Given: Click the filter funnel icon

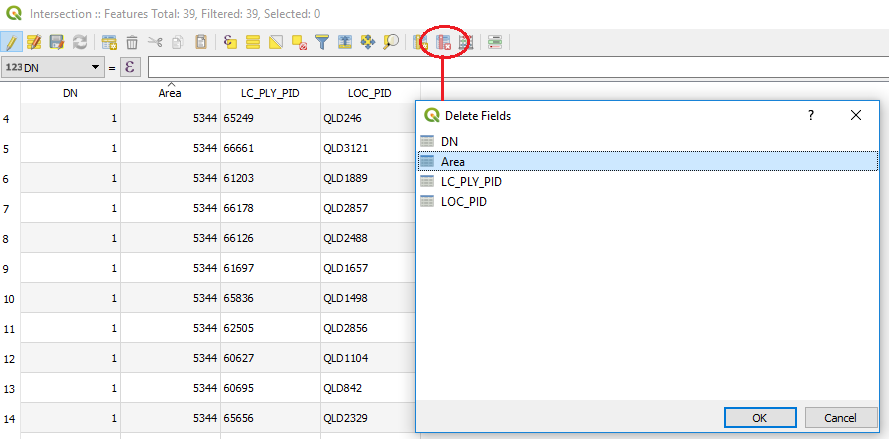Looking at the screenshot, I should [321, 42].
